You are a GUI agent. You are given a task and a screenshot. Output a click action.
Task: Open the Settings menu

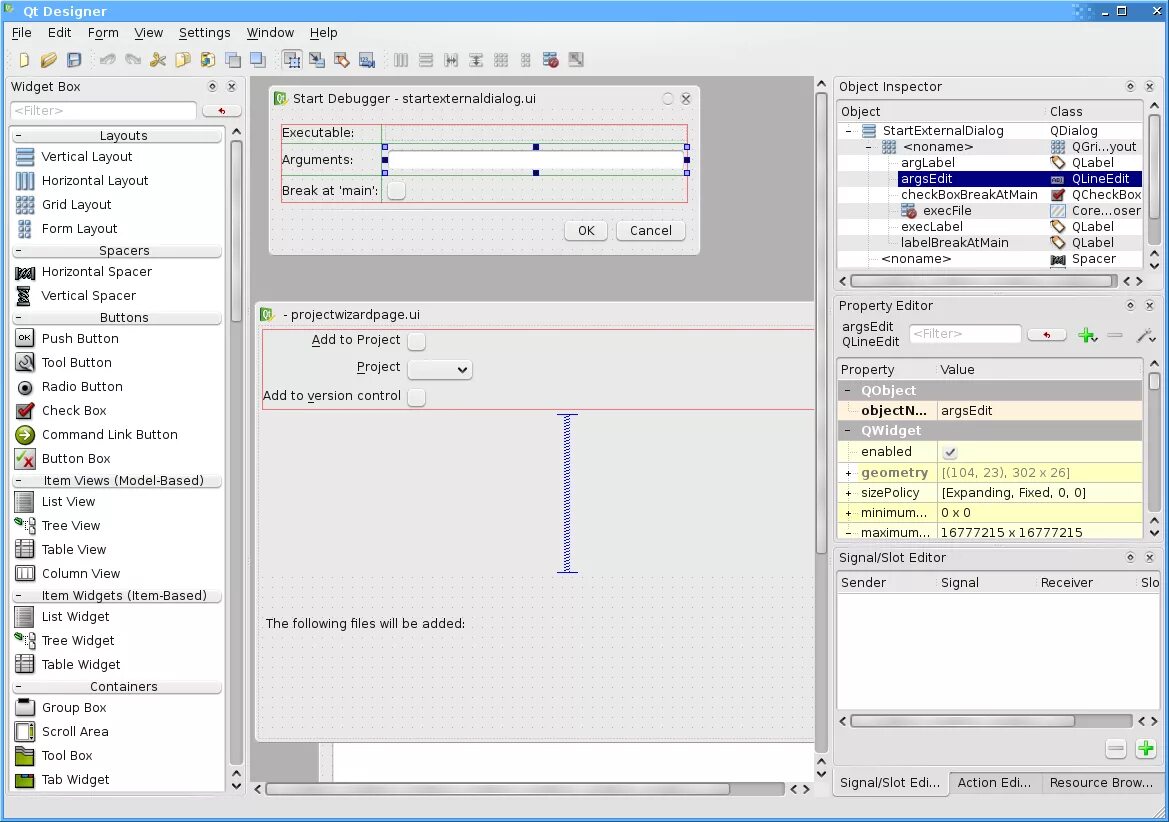click(x=204, y=33)
